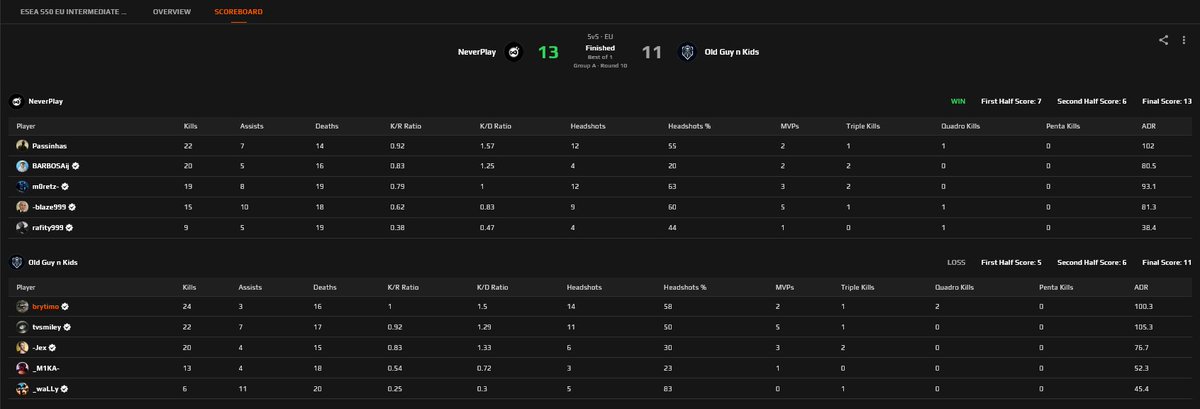Open _waLLy player profile

coord(46,388)
